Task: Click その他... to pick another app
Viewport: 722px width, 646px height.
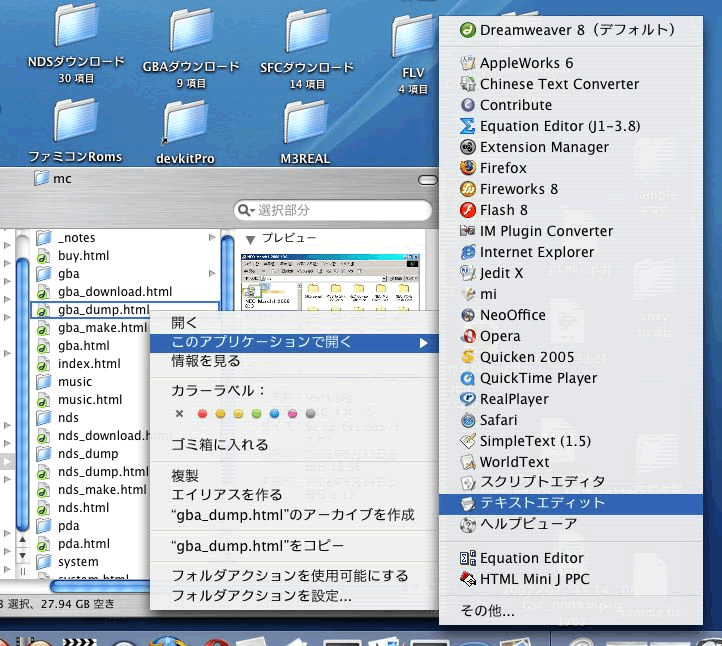Action: pos(571,611)
